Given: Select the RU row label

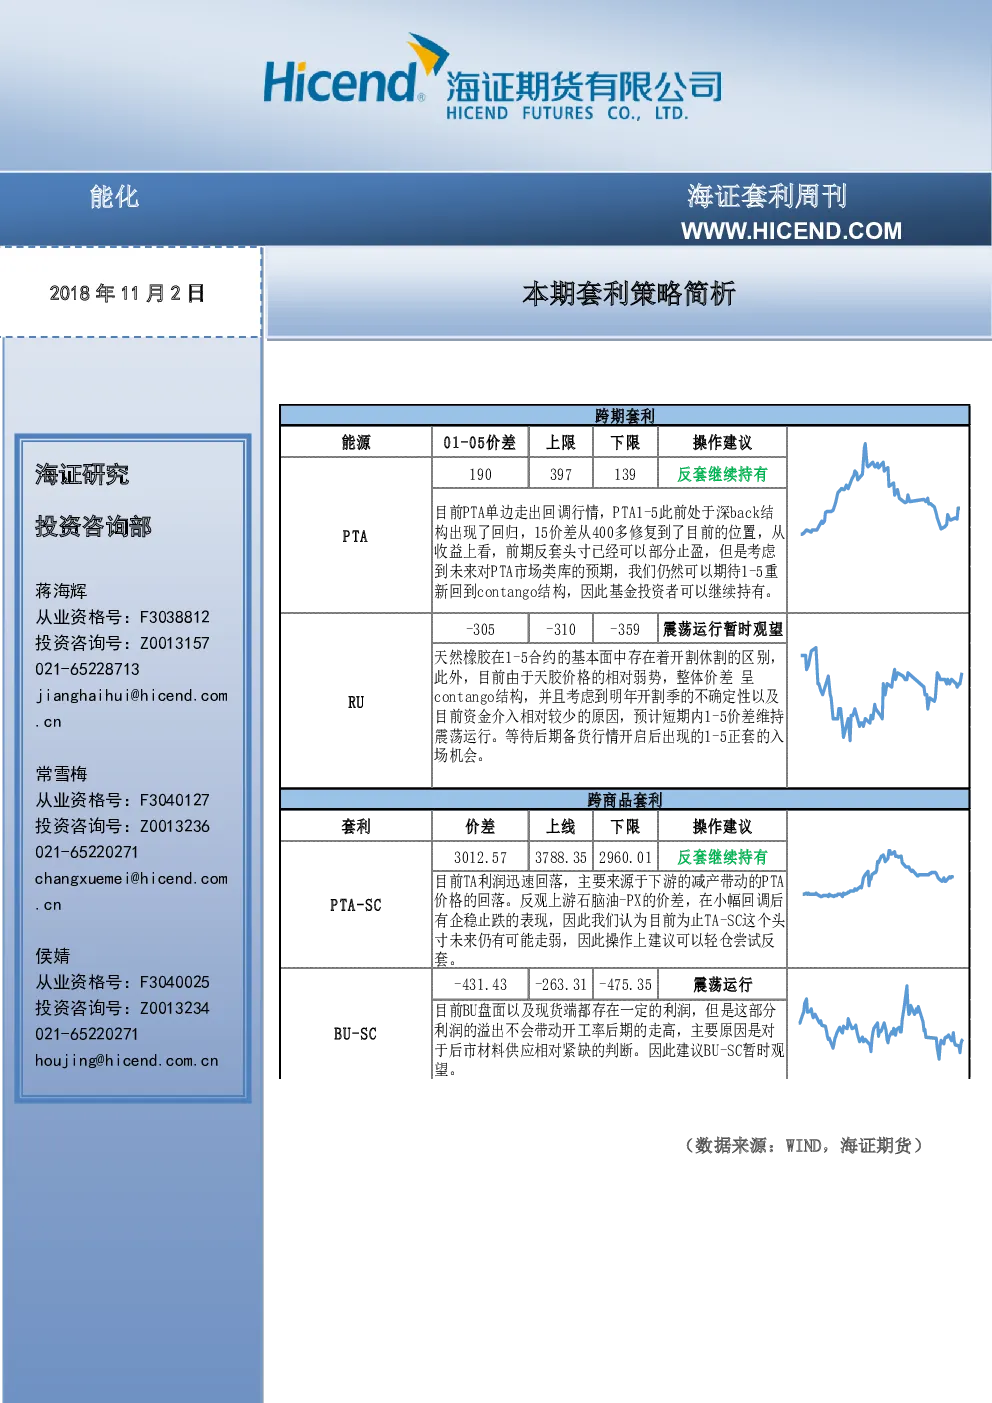Looking at the screenshot, I should [356, 702].
